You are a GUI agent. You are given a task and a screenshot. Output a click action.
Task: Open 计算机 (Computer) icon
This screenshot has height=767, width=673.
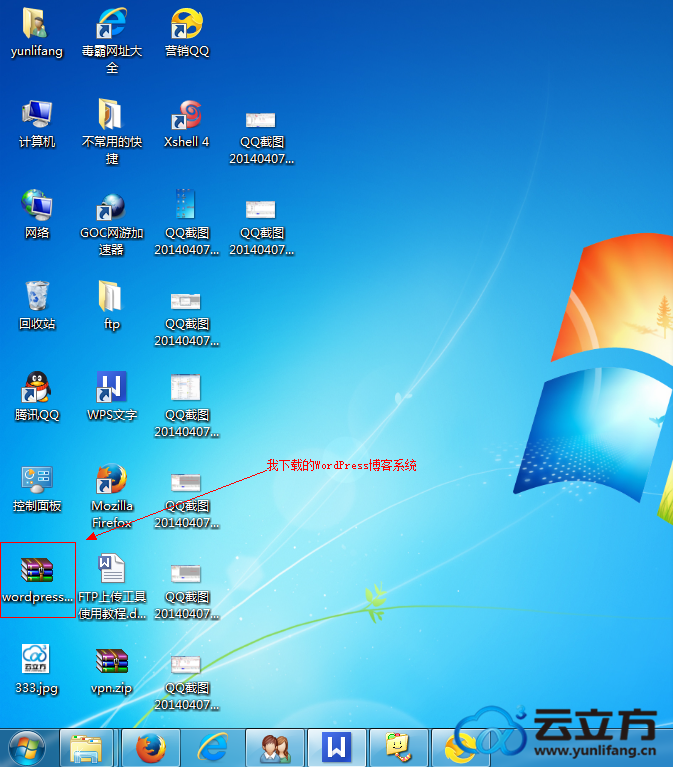coord(37,124)
